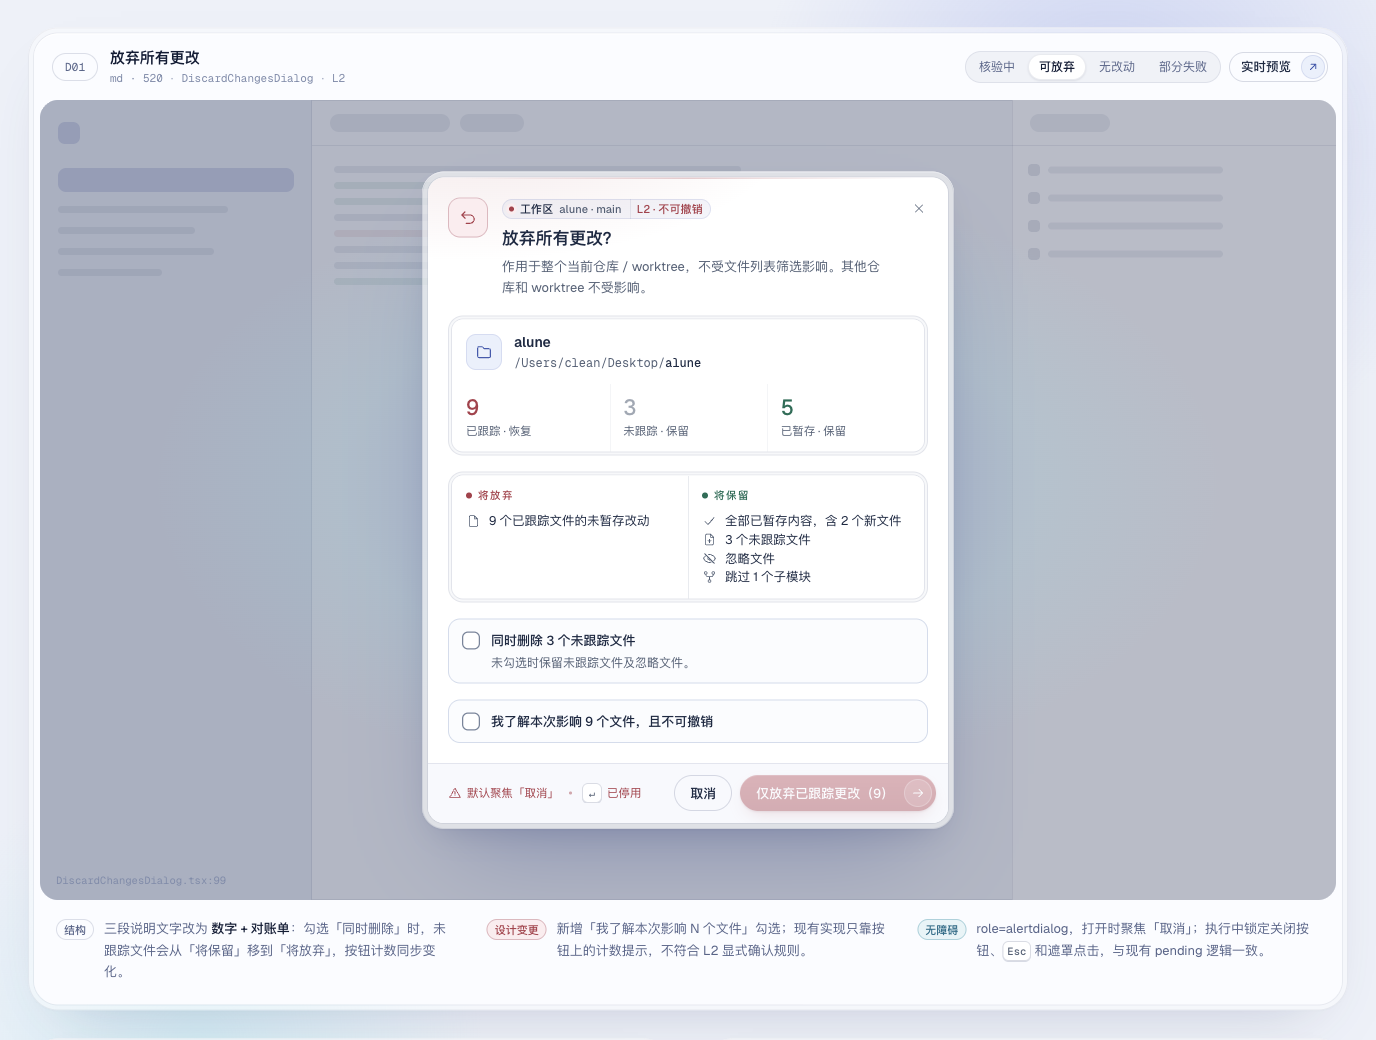Click the 9 已跟踪 · 恢复 stat
Viewport: 1376px width, 1040px height.
[x=531, y=418]
